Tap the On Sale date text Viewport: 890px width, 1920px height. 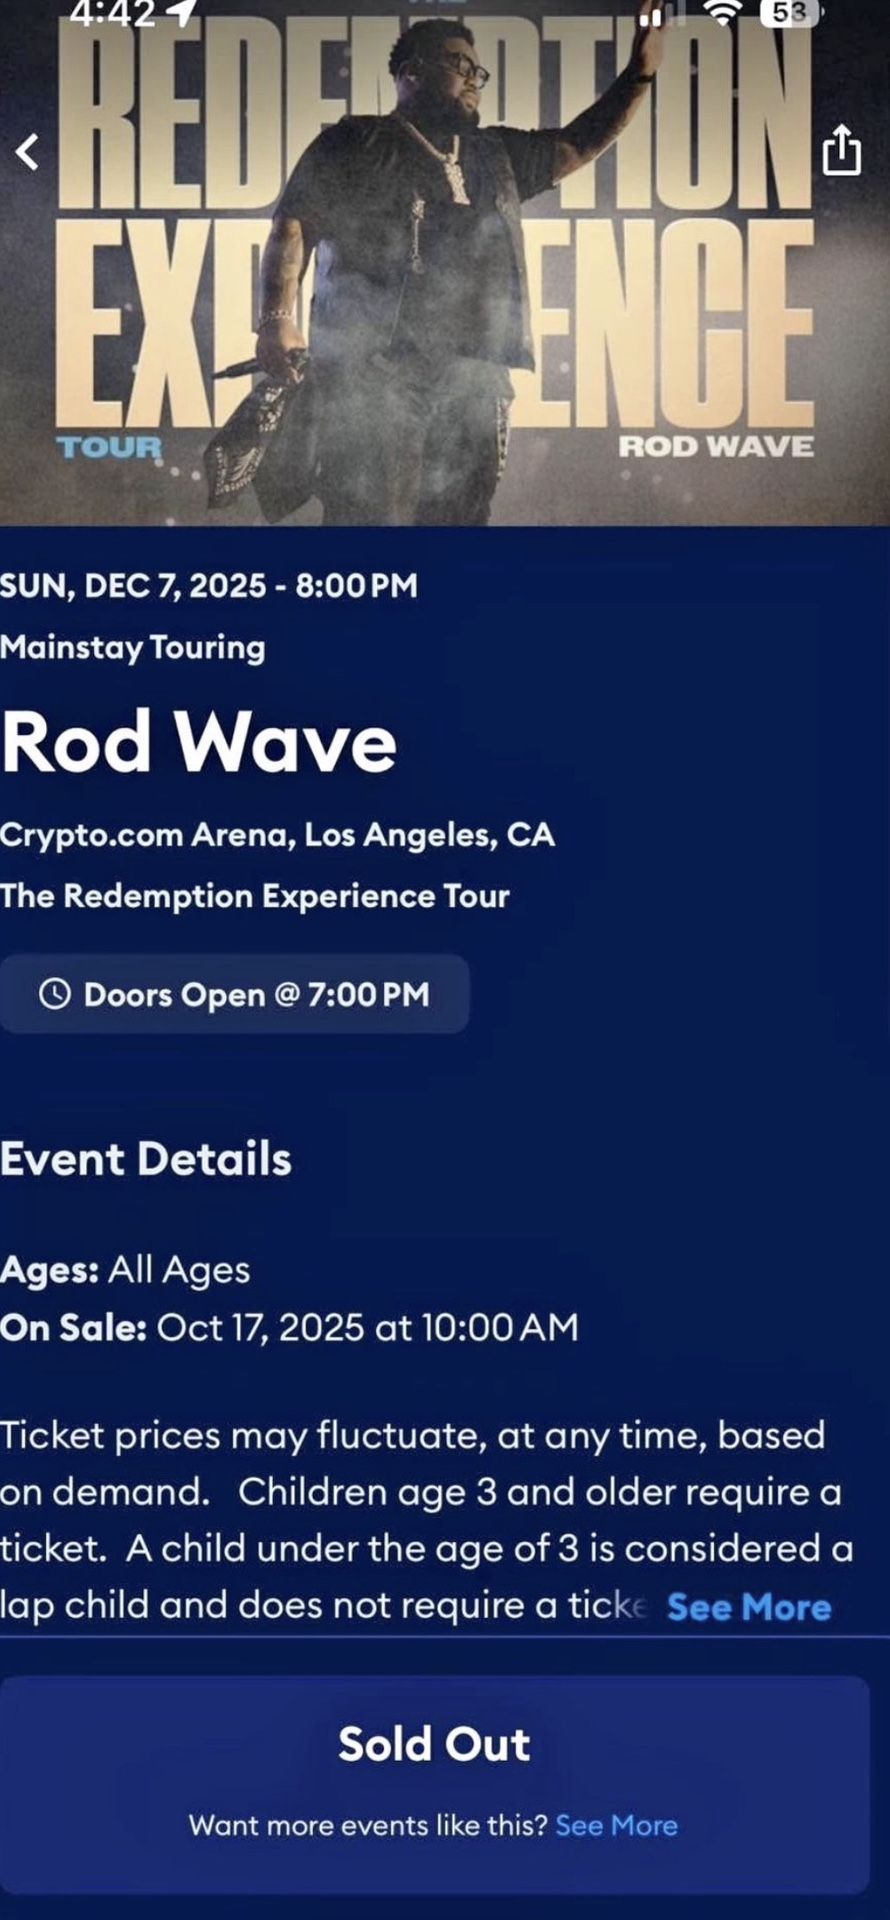click(290, 1327)
